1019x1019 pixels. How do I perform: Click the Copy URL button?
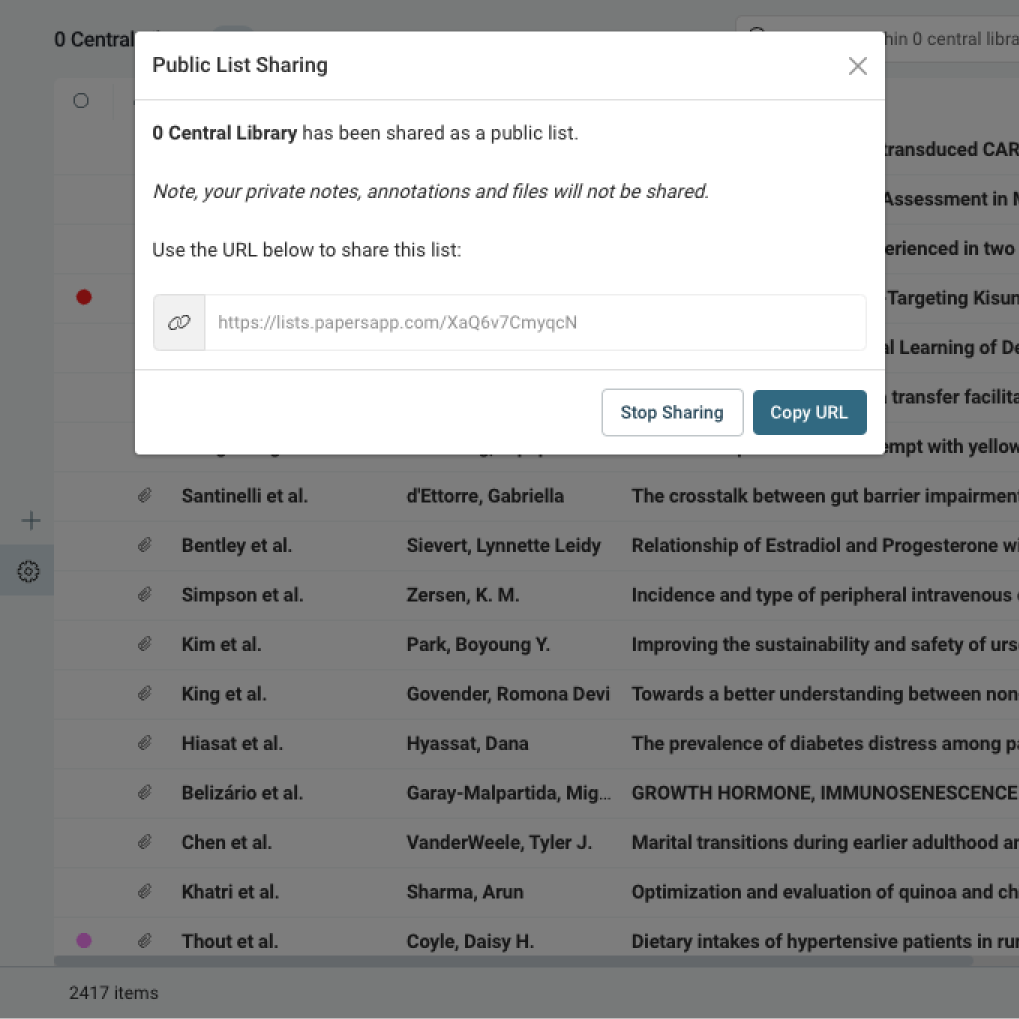click(x=809, y=412)
